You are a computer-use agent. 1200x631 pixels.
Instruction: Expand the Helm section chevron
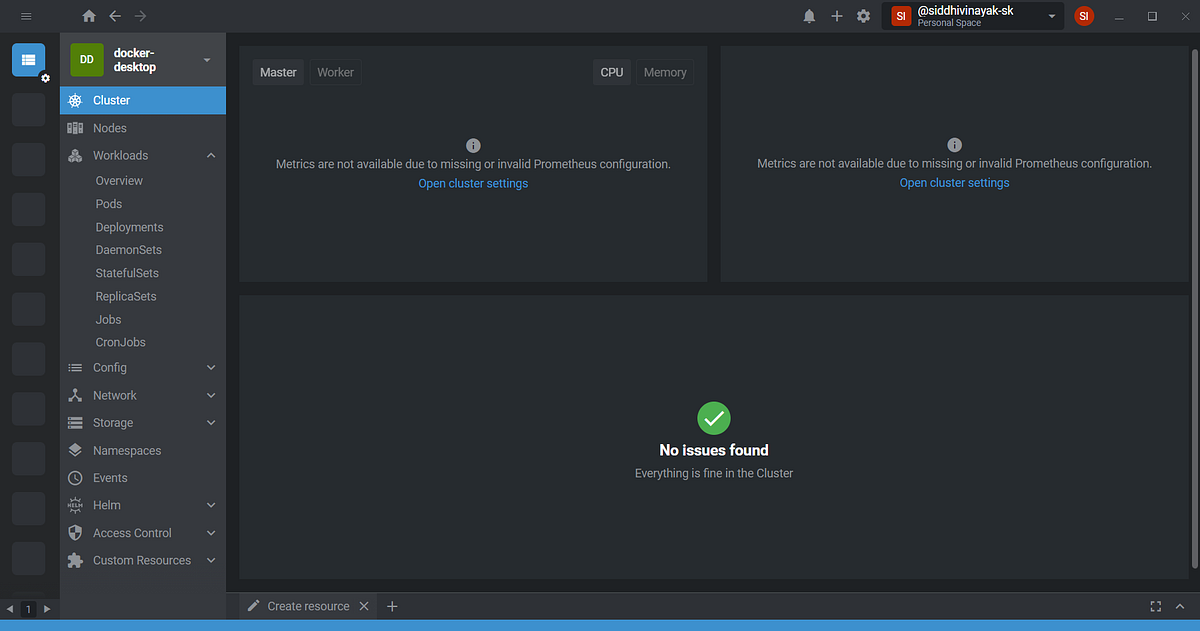211,506
